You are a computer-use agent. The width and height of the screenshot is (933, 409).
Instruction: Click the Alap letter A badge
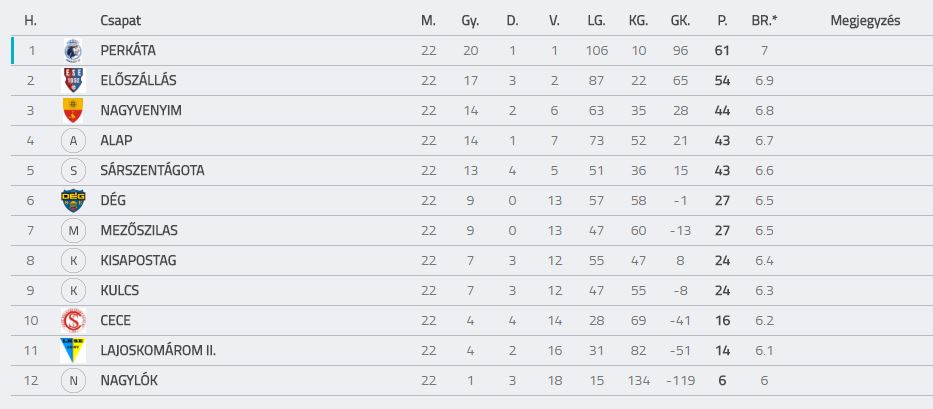click(73, 141)
